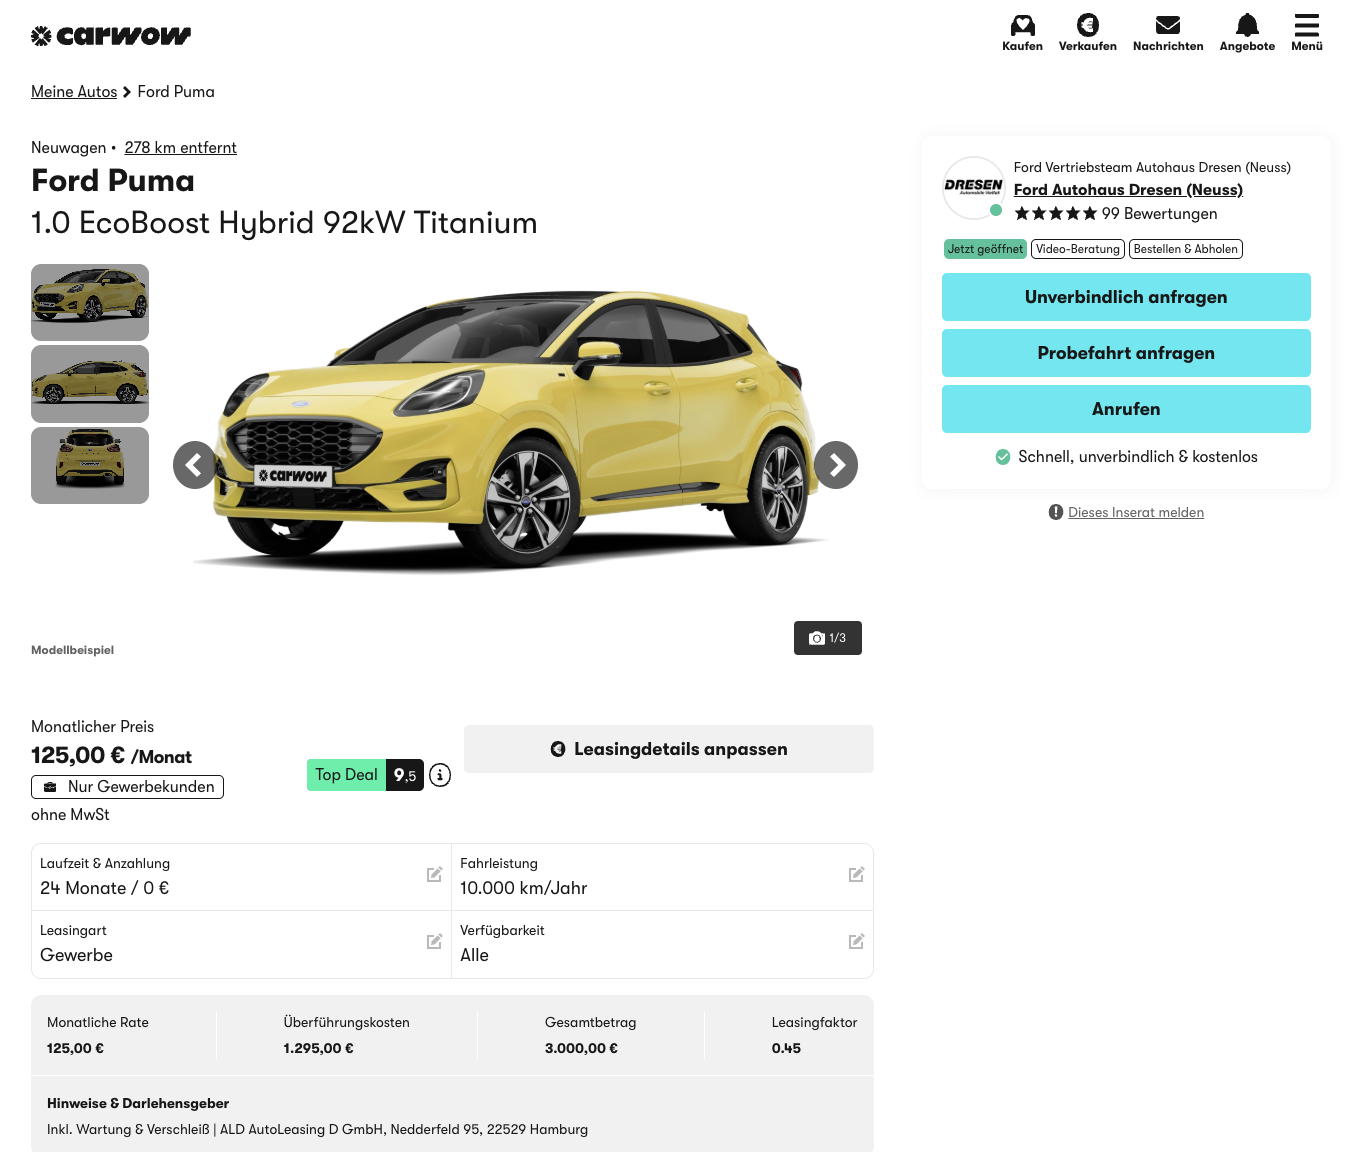Click Unverbindlich anfragen button

click(x=1126, y=297)
